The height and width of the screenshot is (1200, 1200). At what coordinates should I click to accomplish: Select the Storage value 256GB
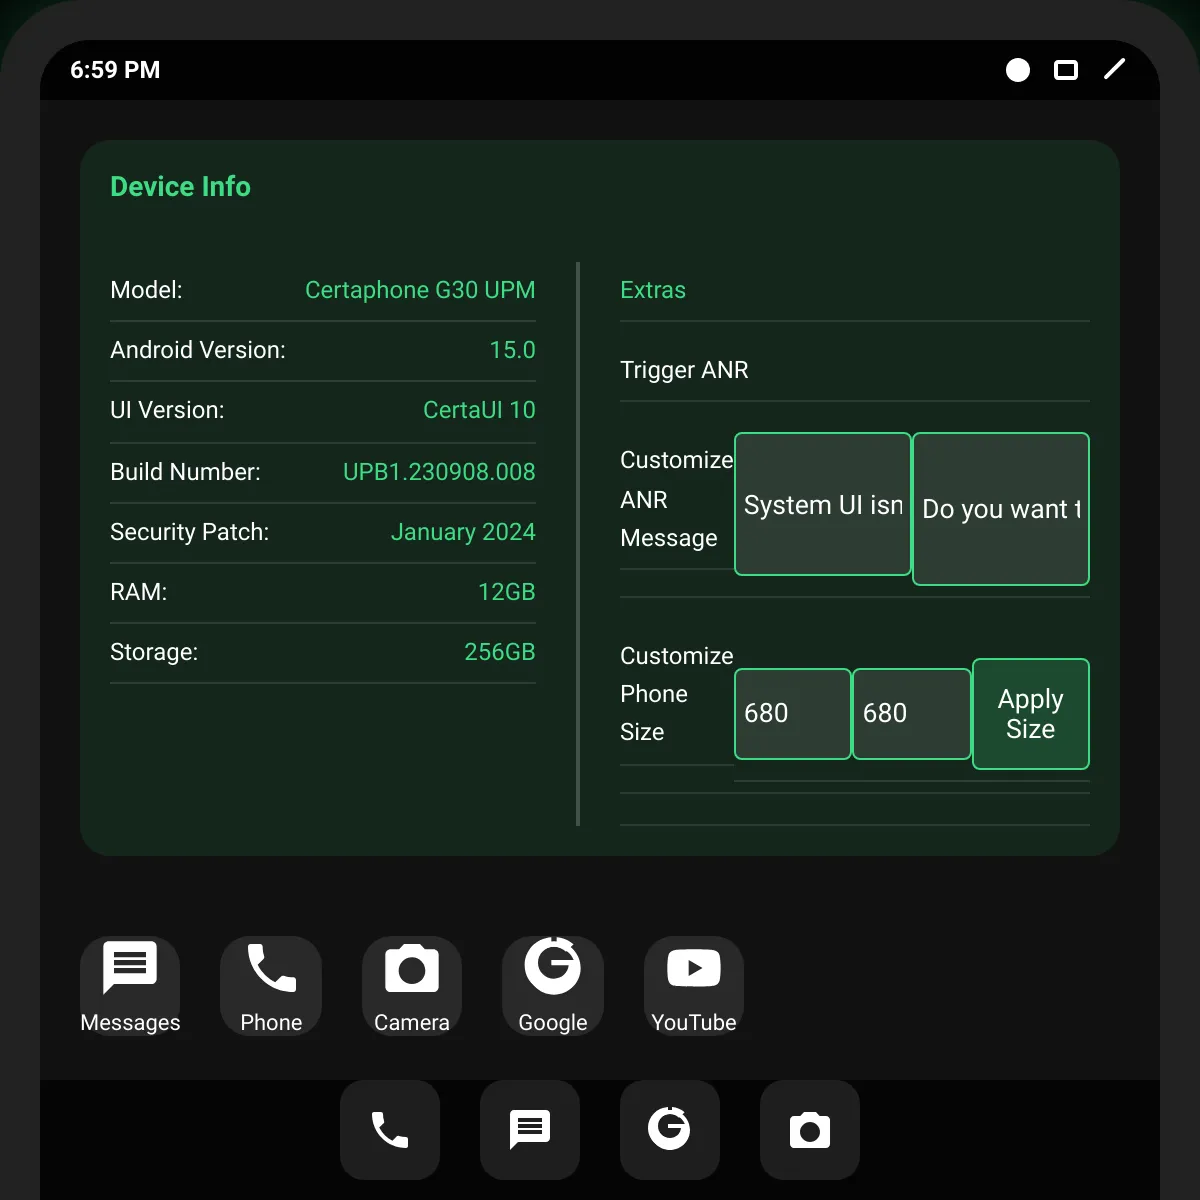[x=500, y=652]
